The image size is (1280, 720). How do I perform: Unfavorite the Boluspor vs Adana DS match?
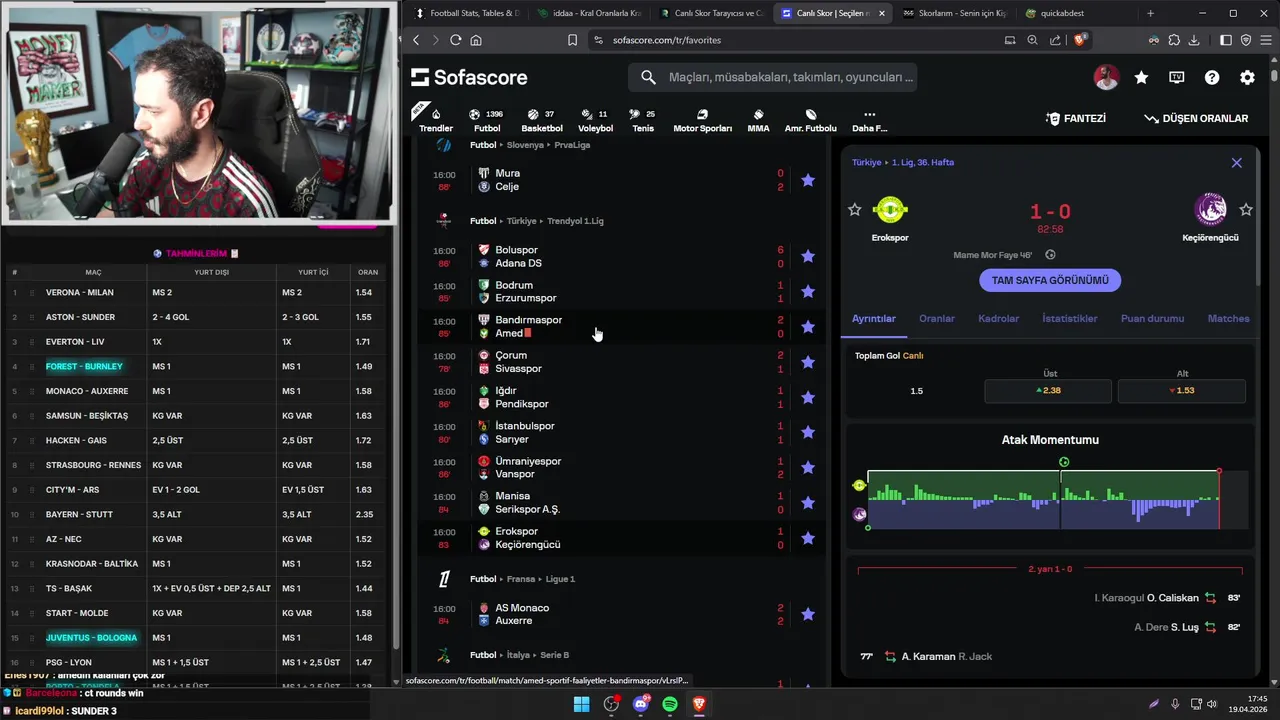(808, 256)
